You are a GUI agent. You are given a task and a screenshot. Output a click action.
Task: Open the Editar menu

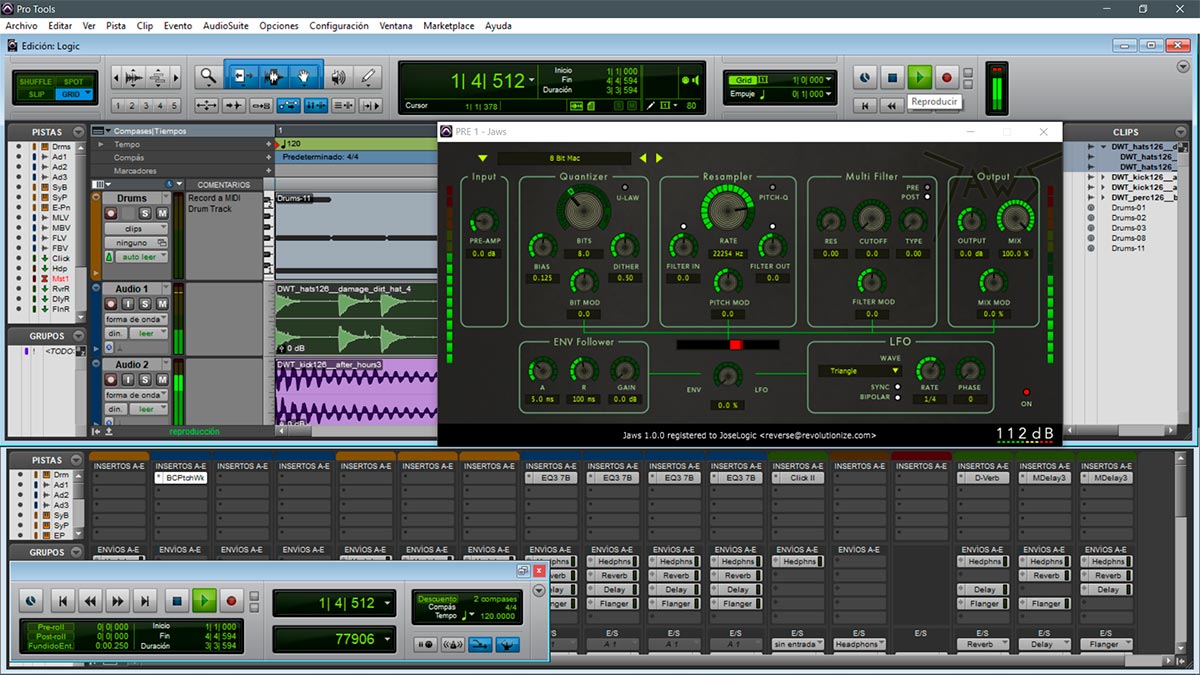tap(60, 25)
